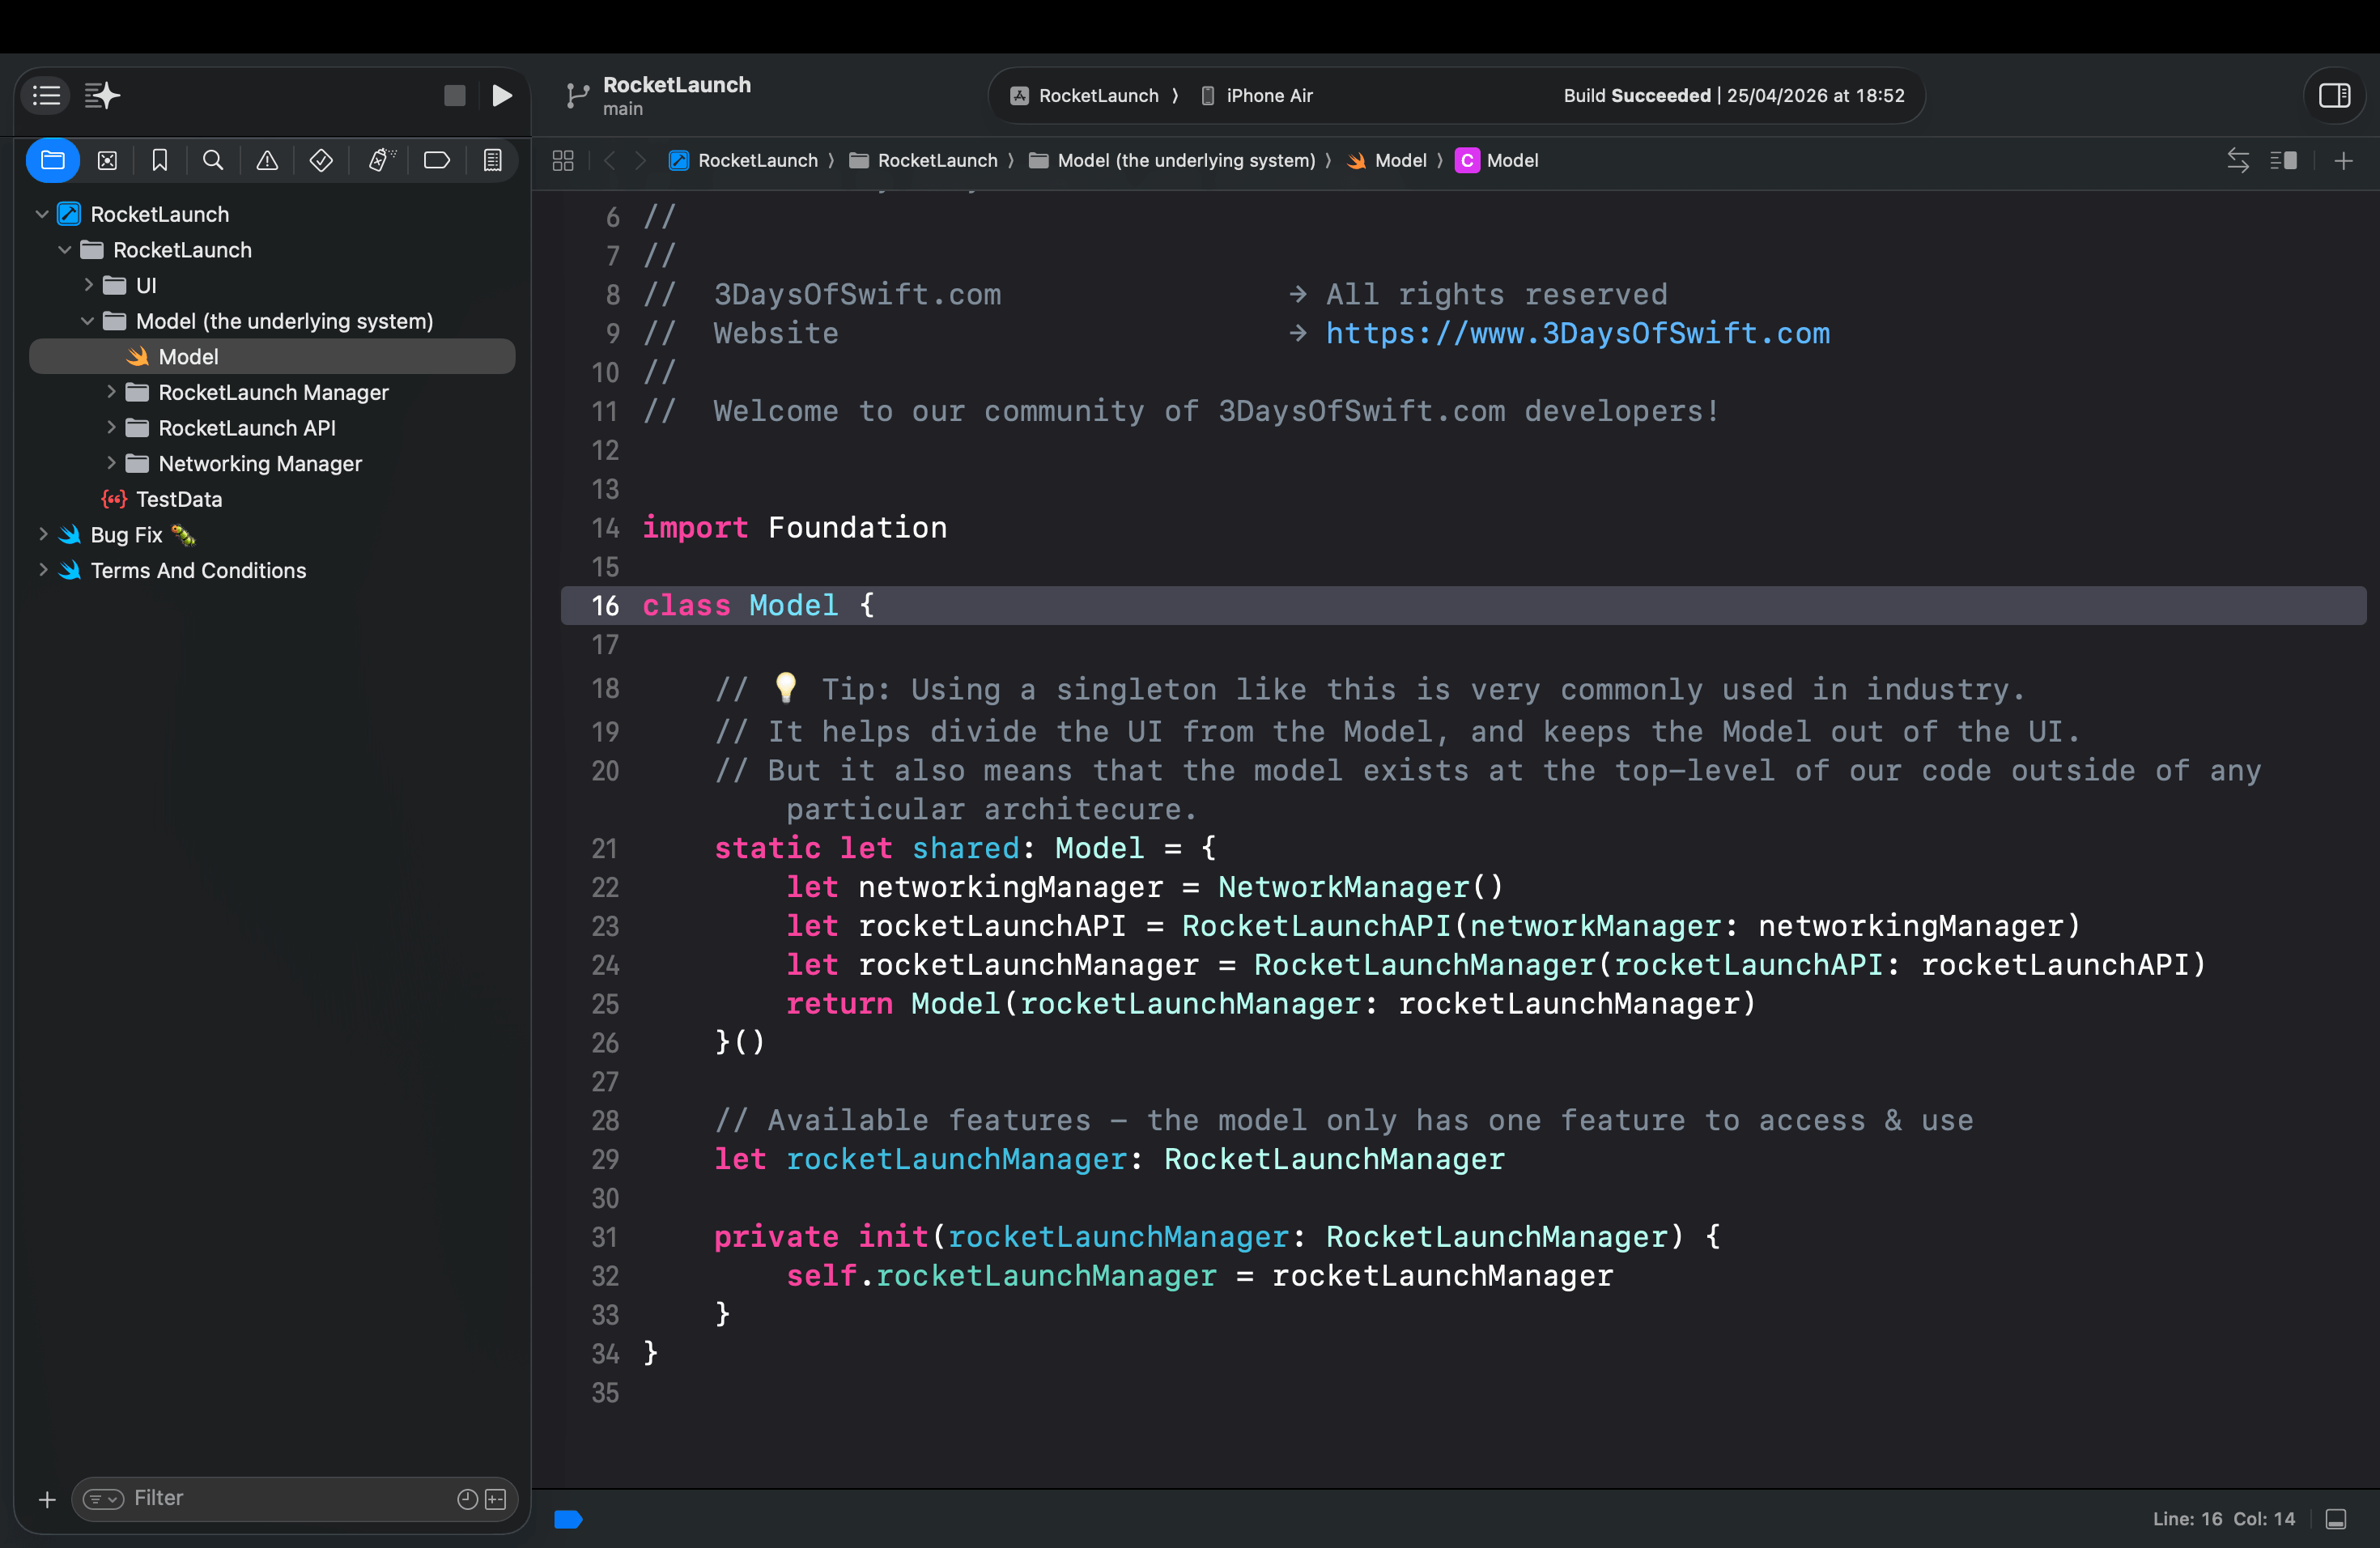Click the Model class breadcrumb

[x=1497, y=160]
